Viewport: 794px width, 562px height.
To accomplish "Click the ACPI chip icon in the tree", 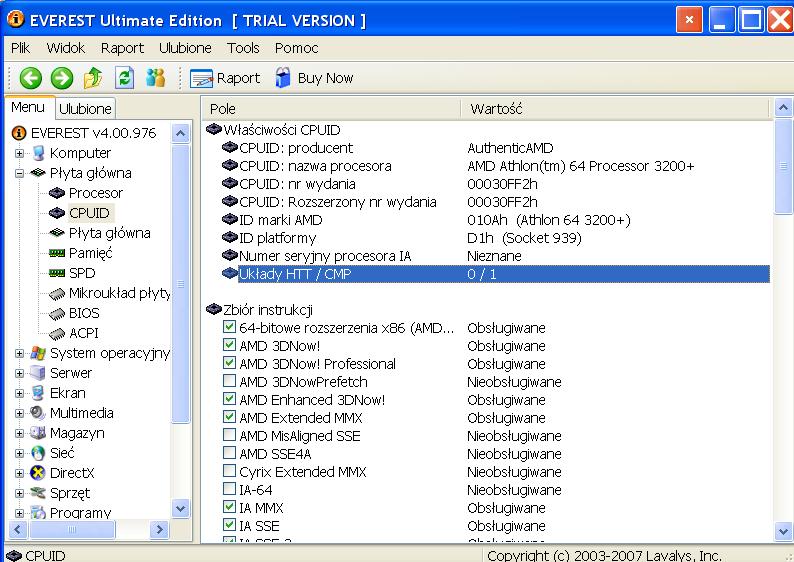I will pyautogui.click(x=57, y=333).
